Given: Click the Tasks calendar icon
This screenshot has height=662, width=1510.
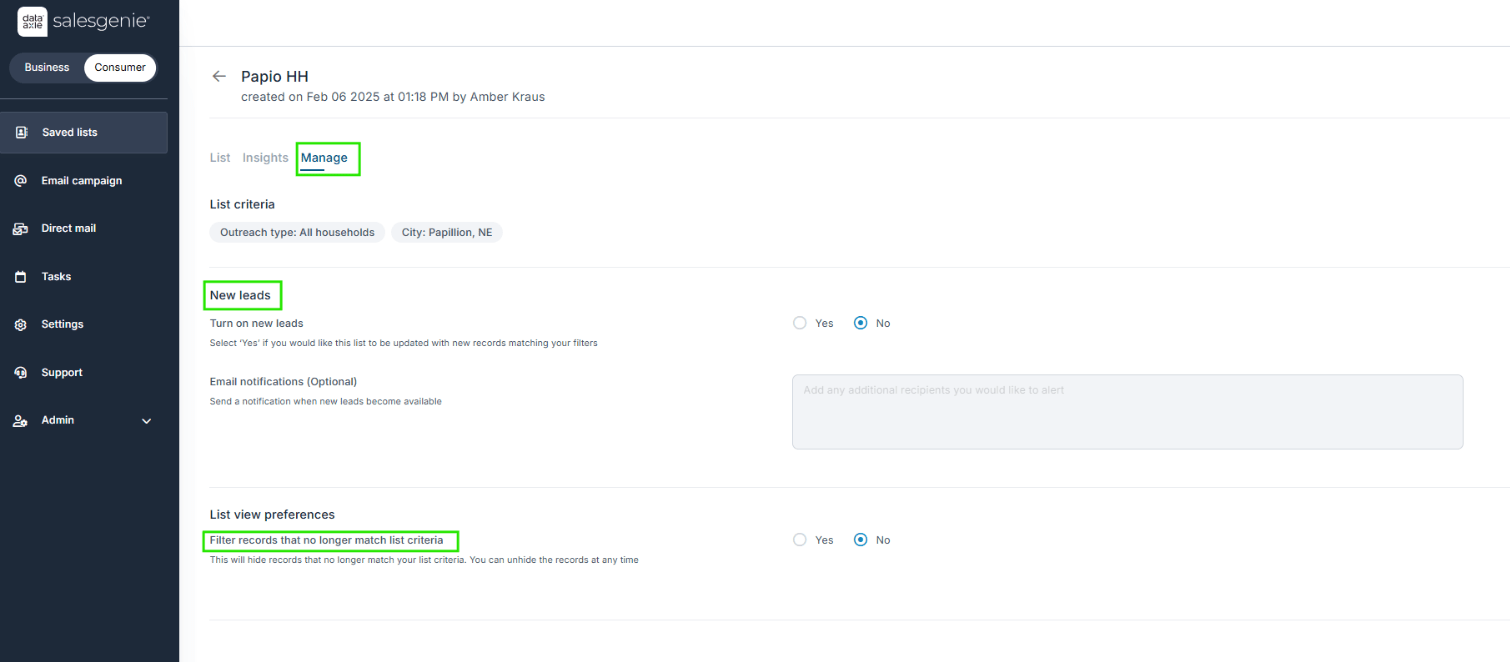Looking at the screenshot, I should pyautogui.click(x=21, y=277).
